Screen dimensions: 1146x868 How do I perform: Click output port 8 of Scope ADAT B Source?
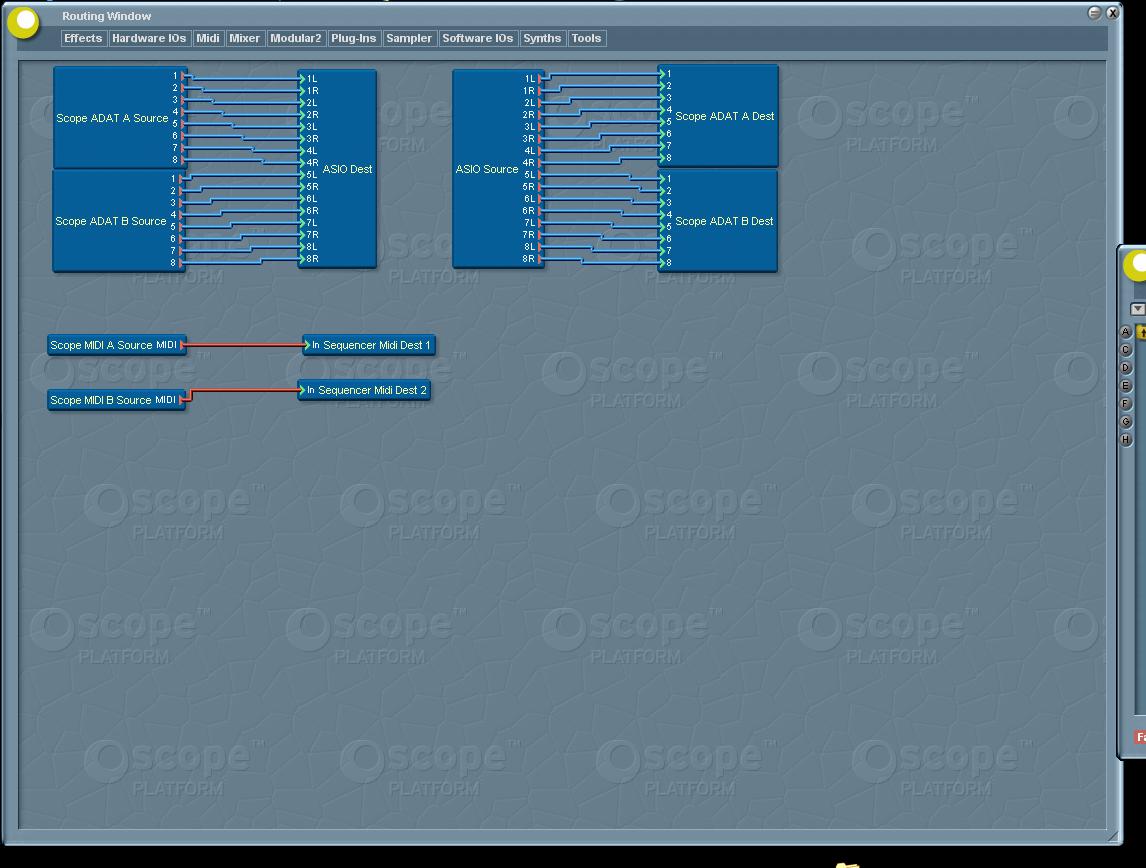[182, 263]
